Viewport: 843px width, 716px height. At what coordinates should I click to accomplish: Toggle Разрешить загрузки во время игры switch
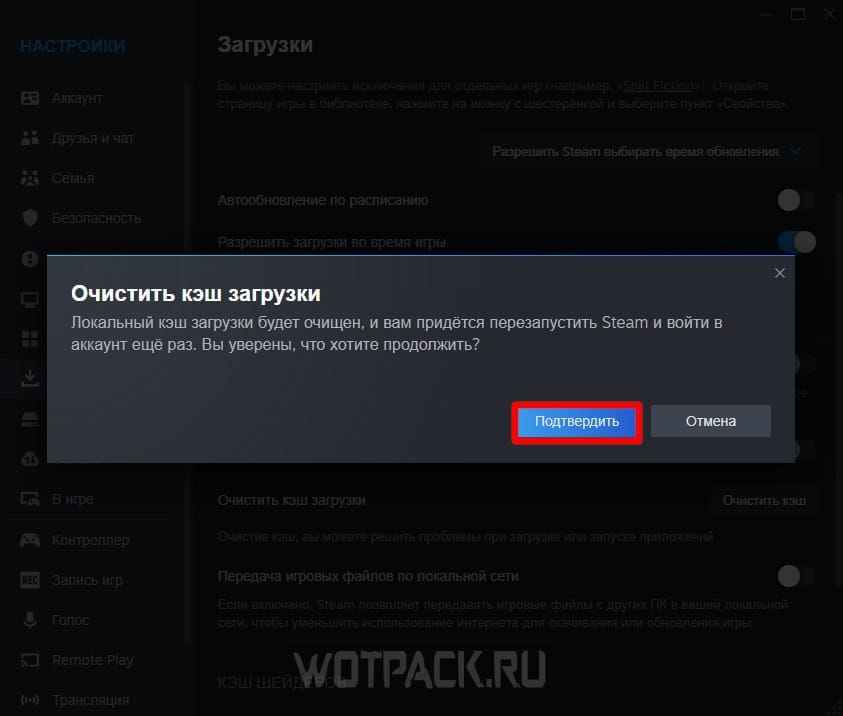click(796, 242)
